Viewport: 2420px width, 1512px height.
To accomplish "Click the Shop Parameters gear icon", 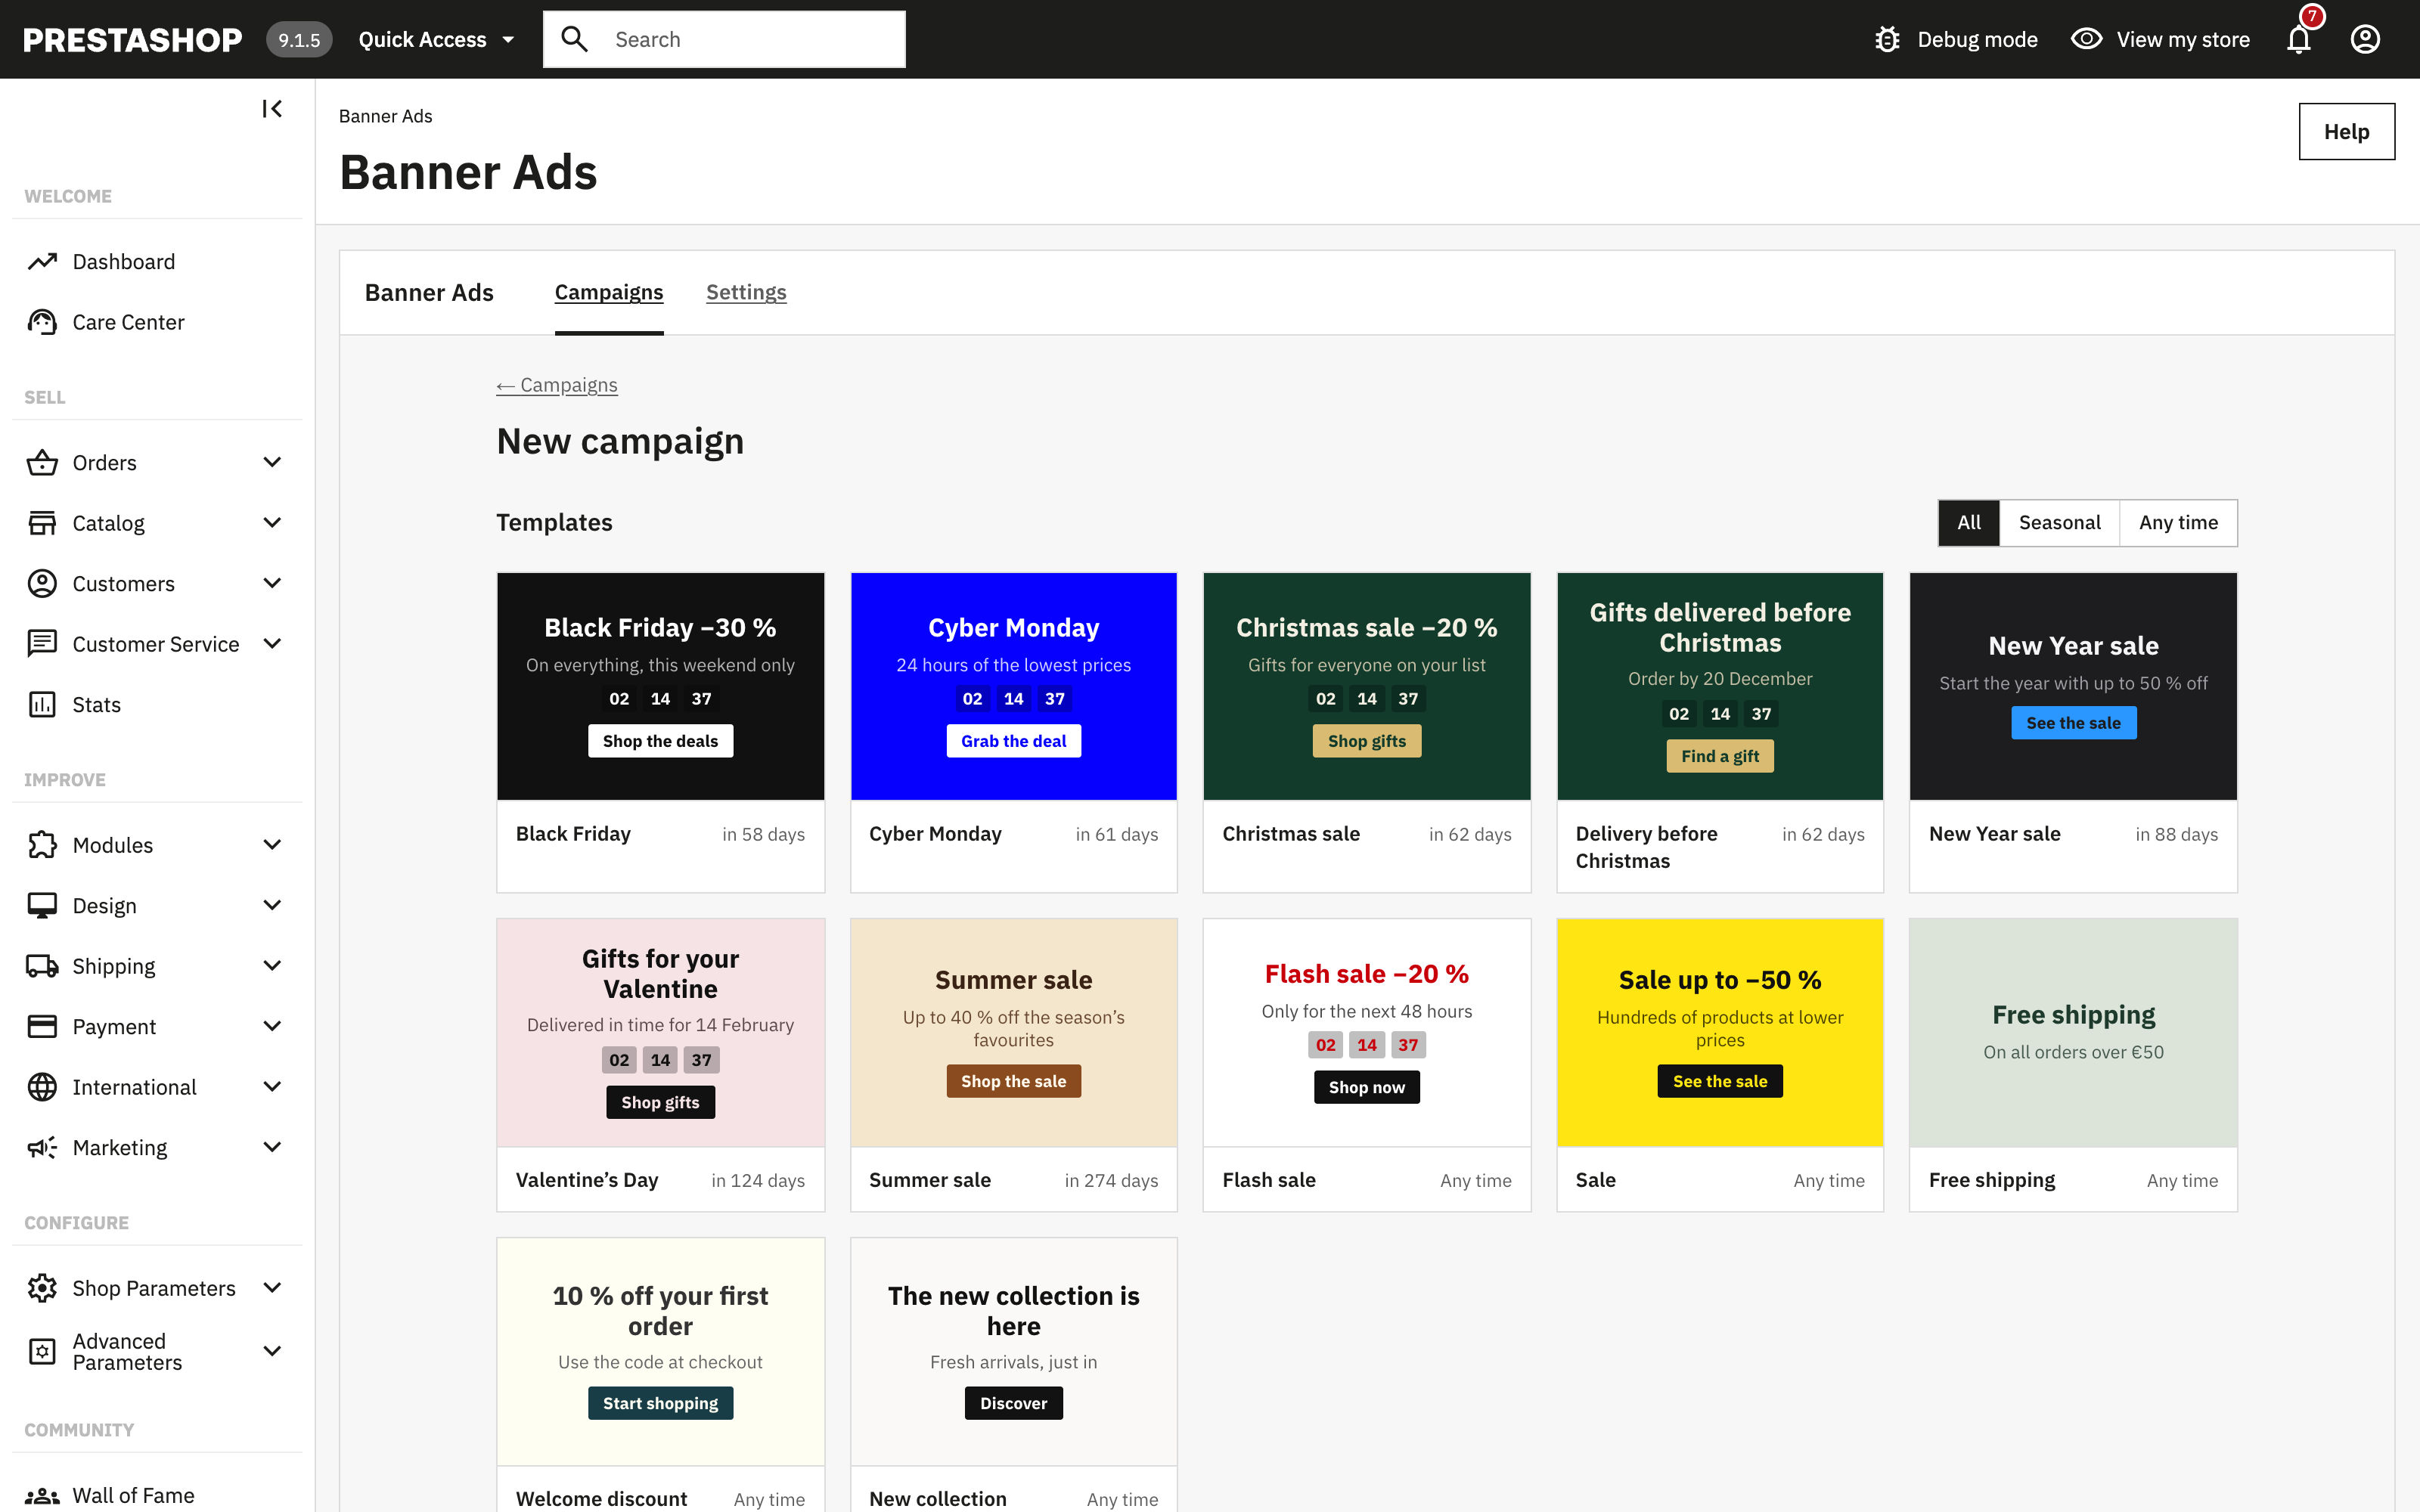I will click(x=42, y=1288).
